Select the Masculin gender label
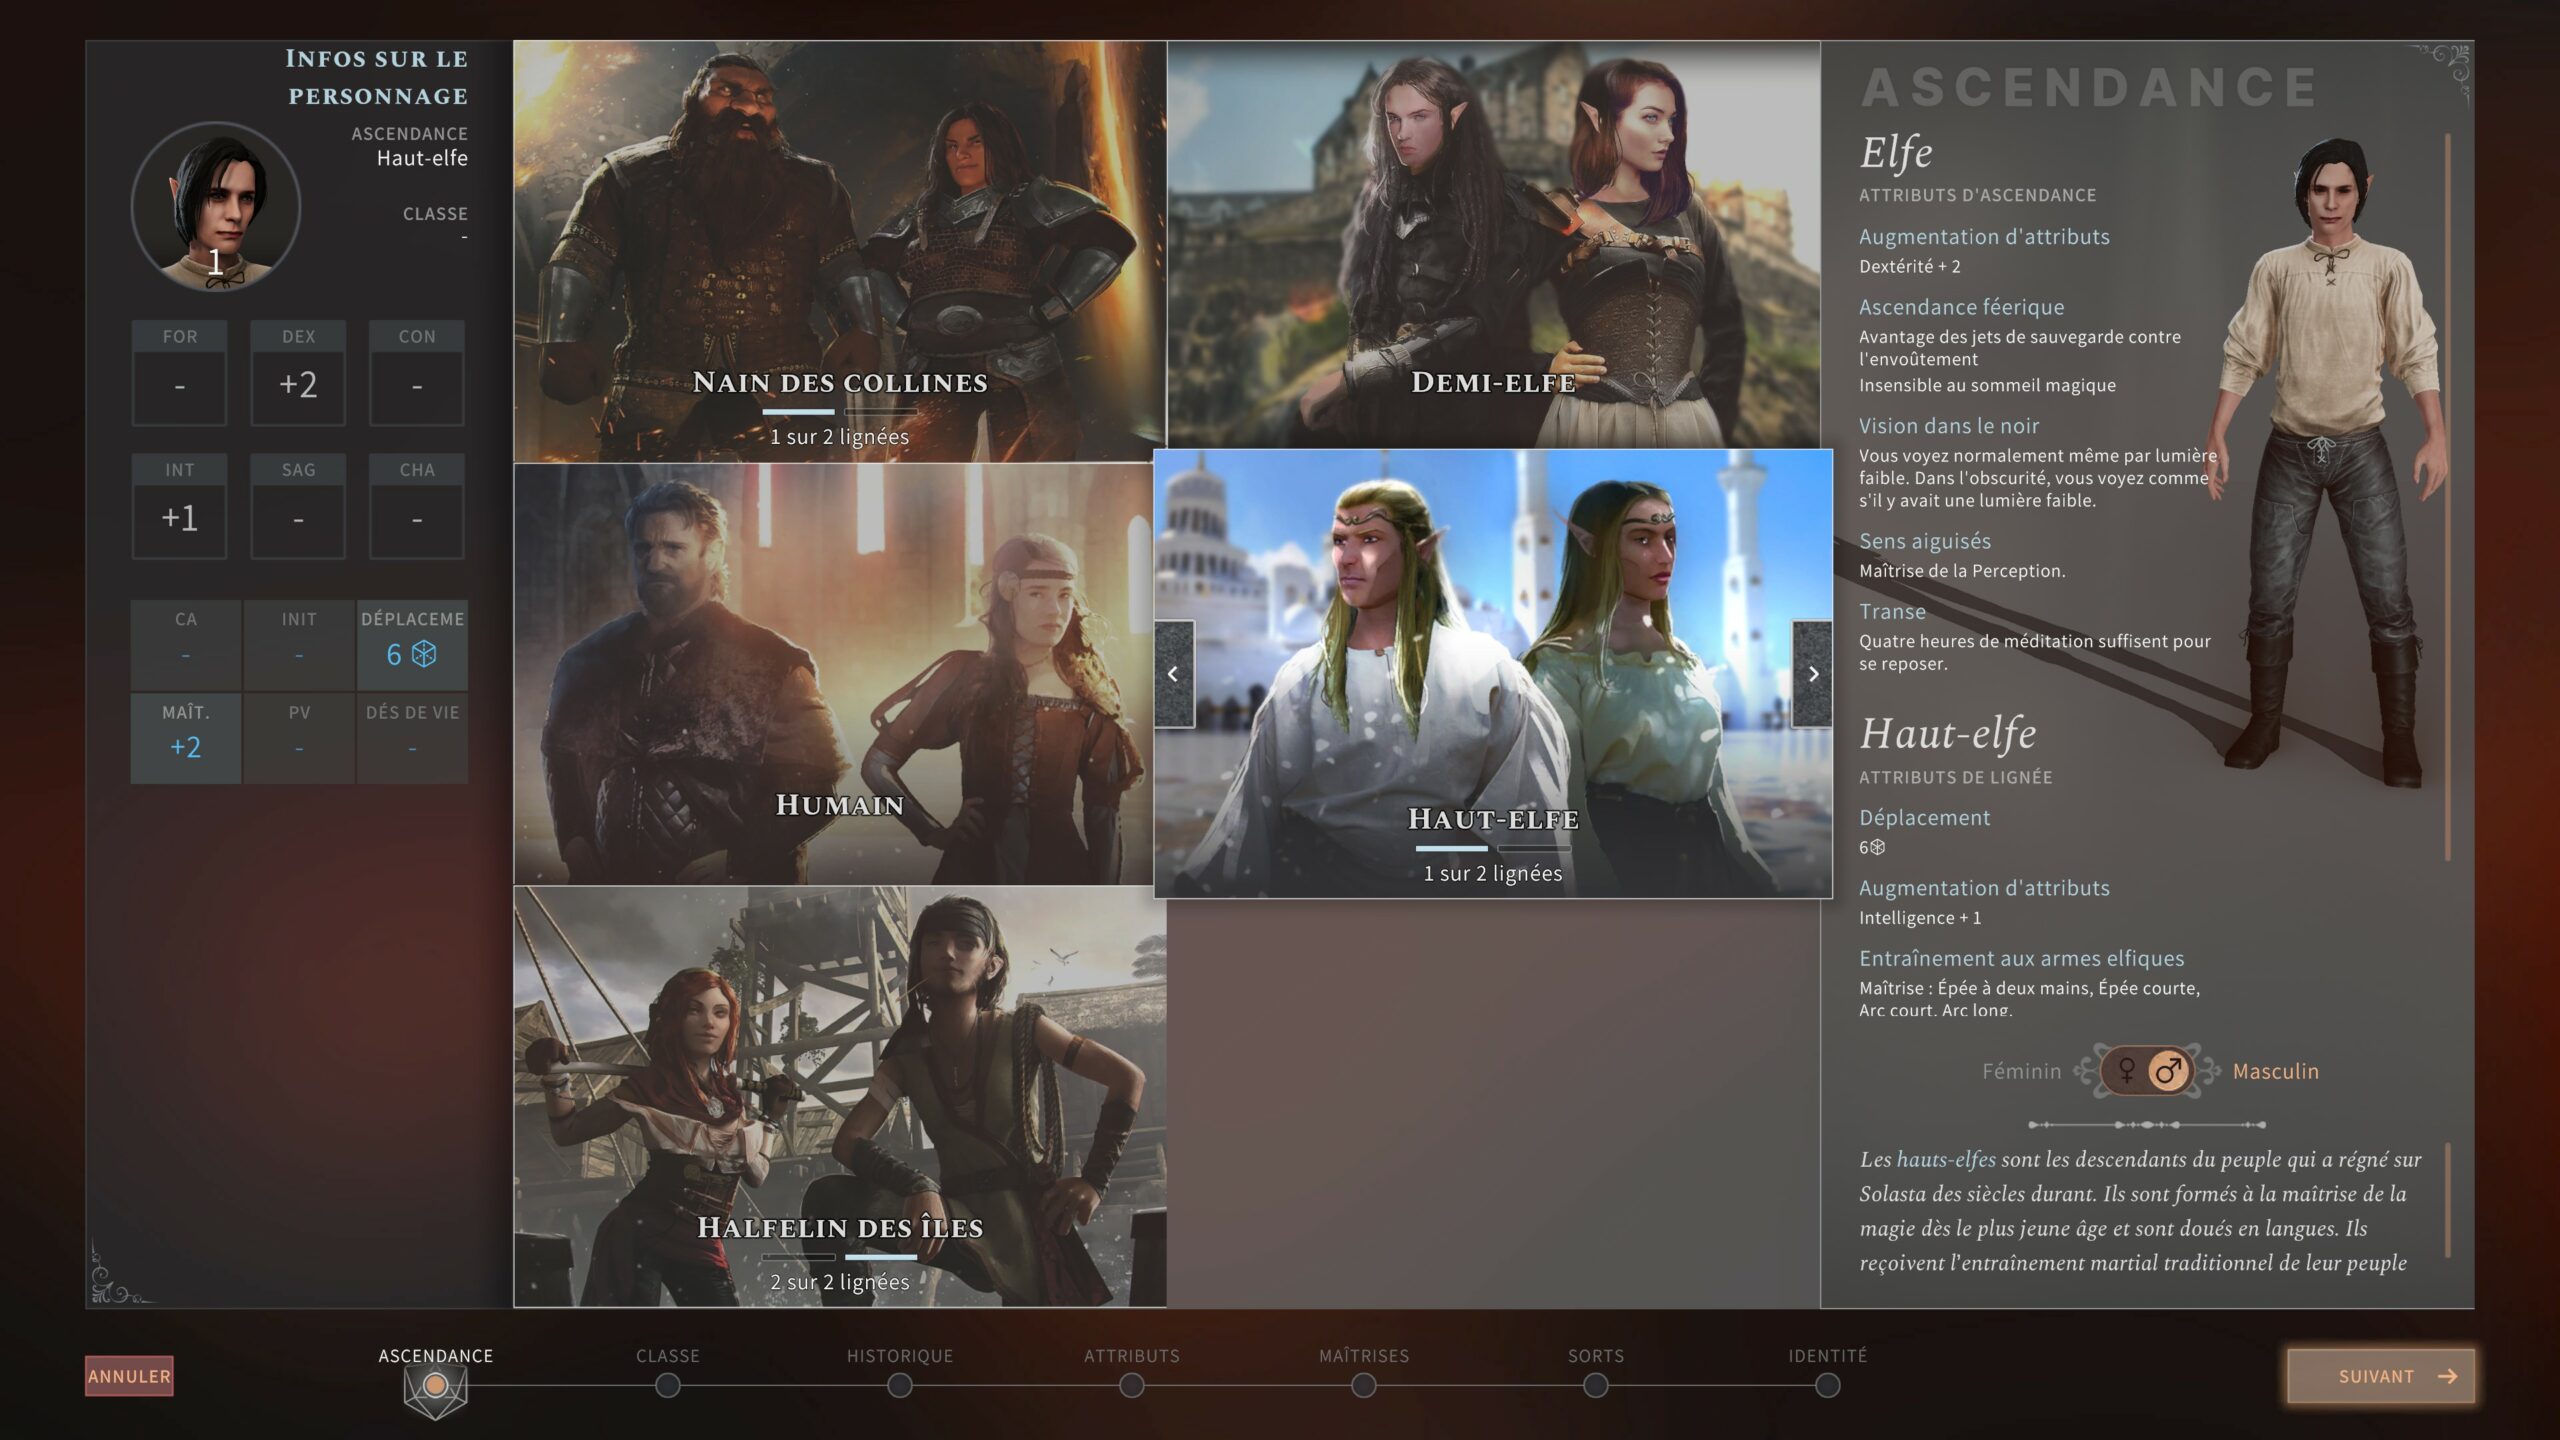Image resolution: width=2560 pixels, height=1440 pixels. (x=2275, y=1071)
